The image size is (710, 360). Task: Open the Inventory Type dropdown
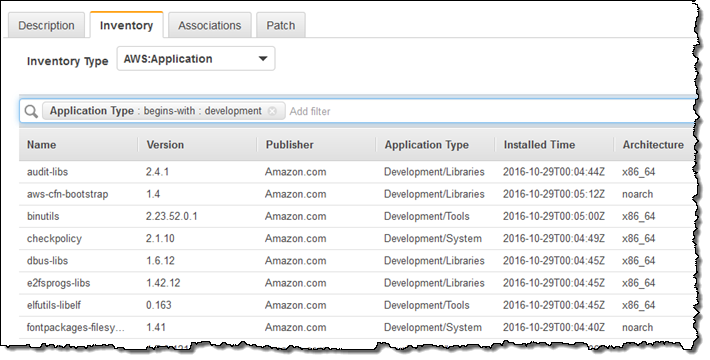click(x=196, y=59)
